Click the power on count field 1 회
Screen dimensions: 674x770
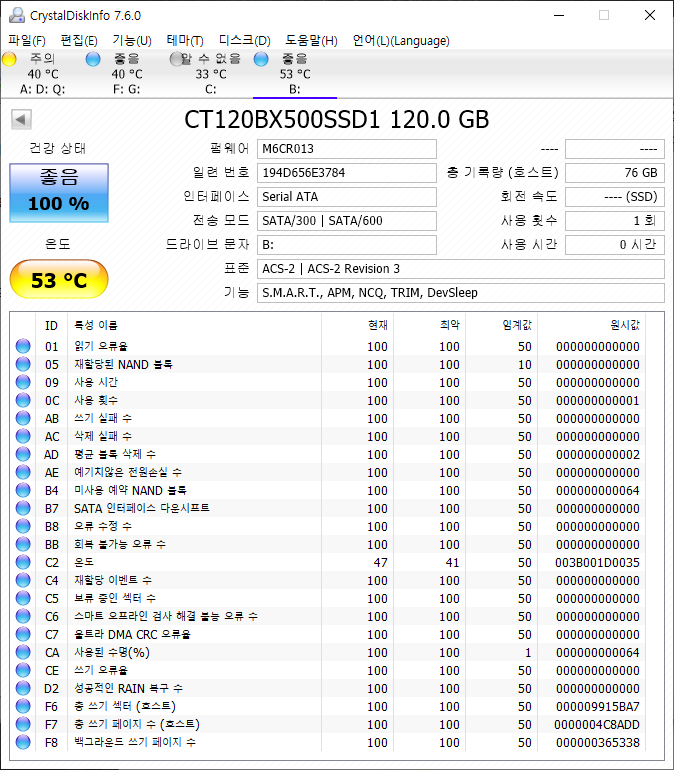[615, 221]
